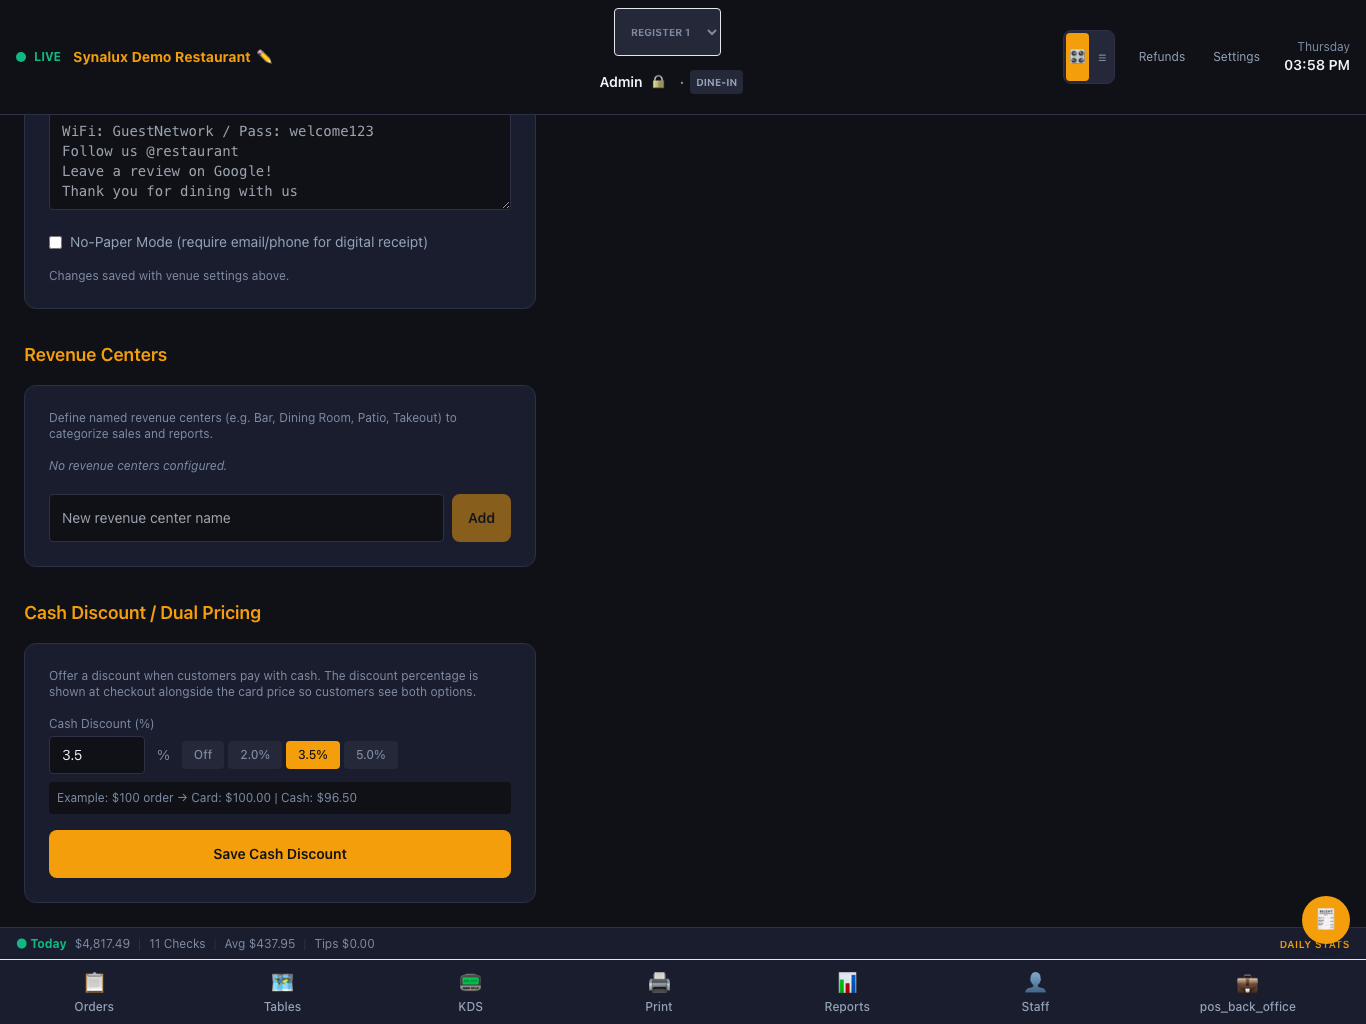Screen dimensions: 1366x1024
Task: Open the Reports chart icon
Action: pos(847,982)
